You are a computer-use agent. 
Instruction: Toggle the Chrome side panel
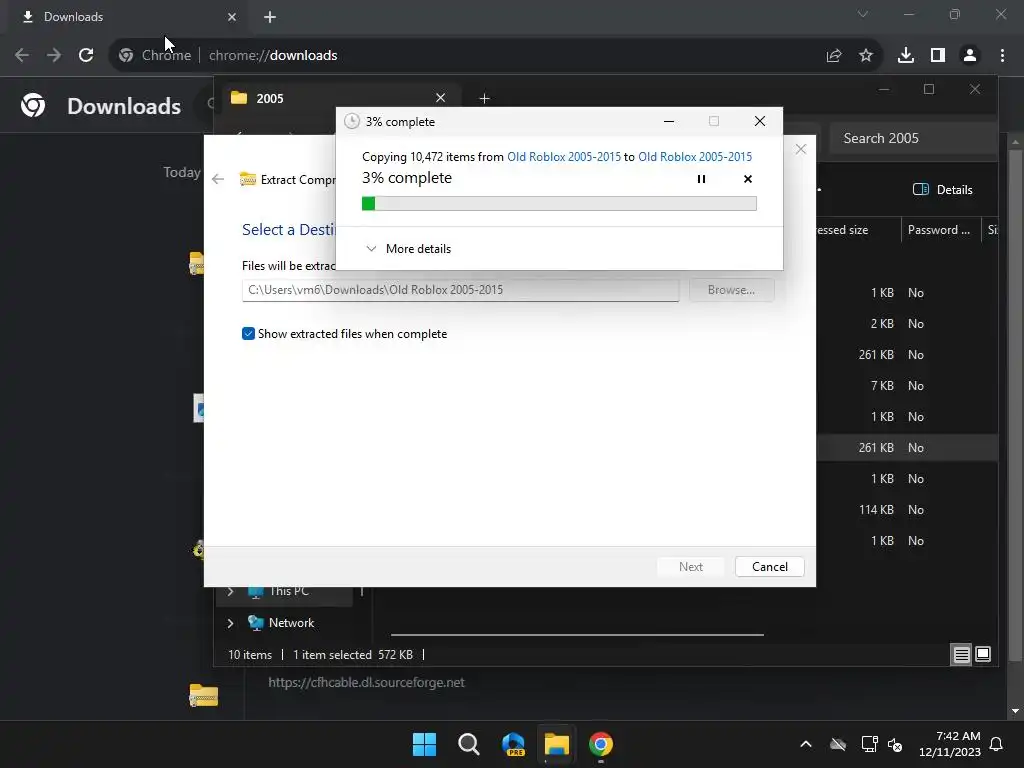(x=938, y=56)
